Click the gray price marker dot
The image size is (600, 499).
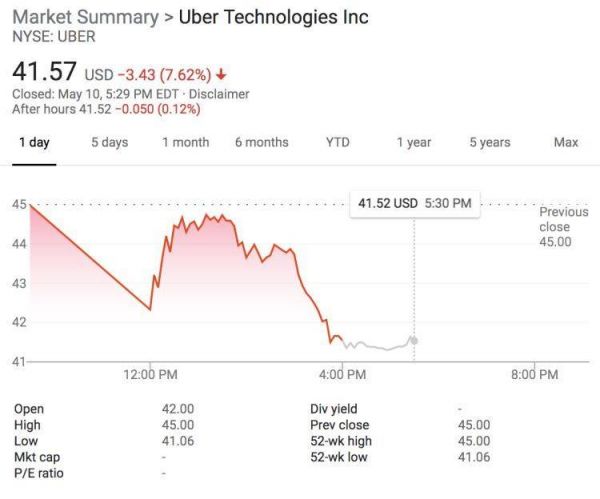click(414, 341)
